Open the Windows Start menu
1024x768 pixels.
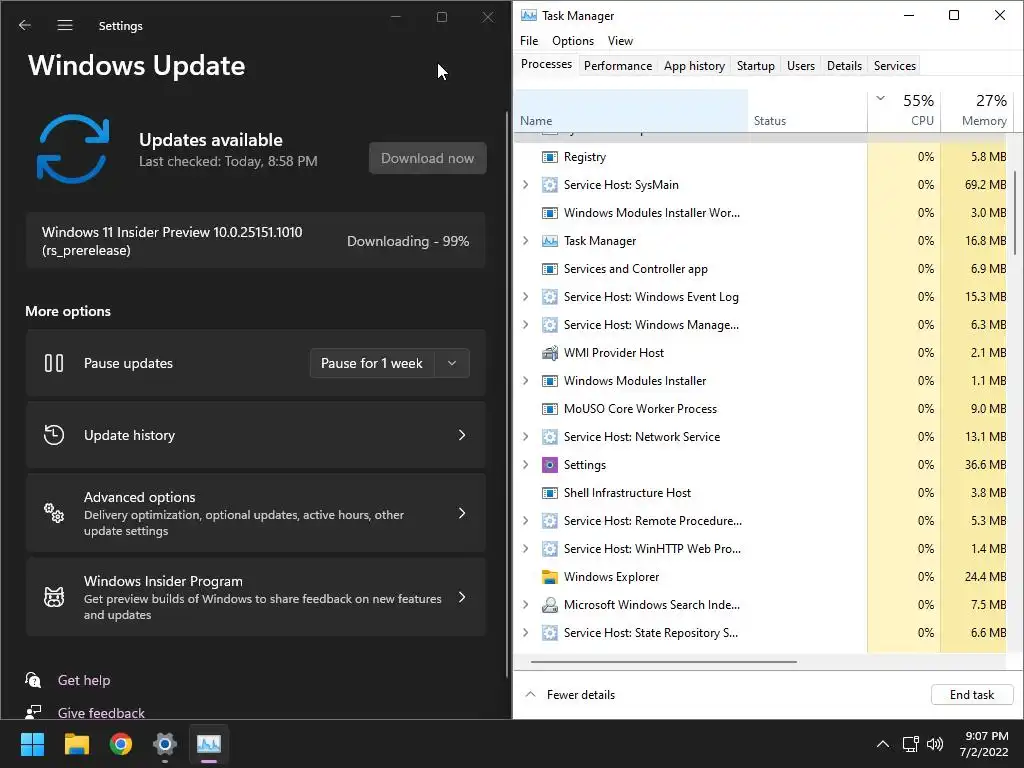[32, 744]
